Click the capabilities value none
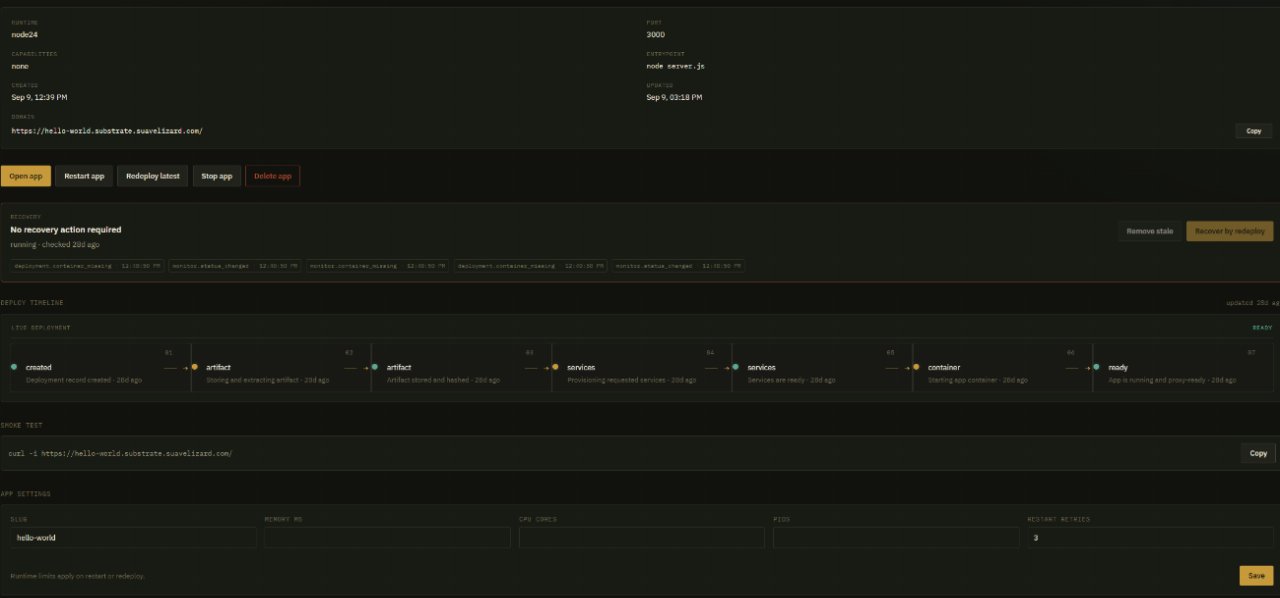The height and width of the screenshot is (598, 1280). click(20, 66)
